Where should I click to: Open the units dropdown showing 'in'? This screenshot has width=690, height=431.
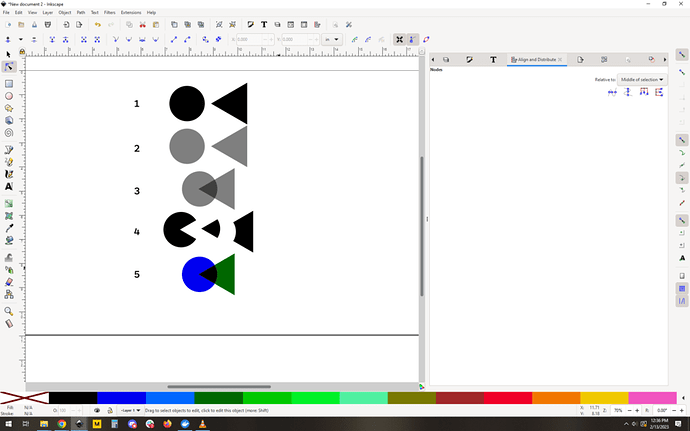point(332,40)
